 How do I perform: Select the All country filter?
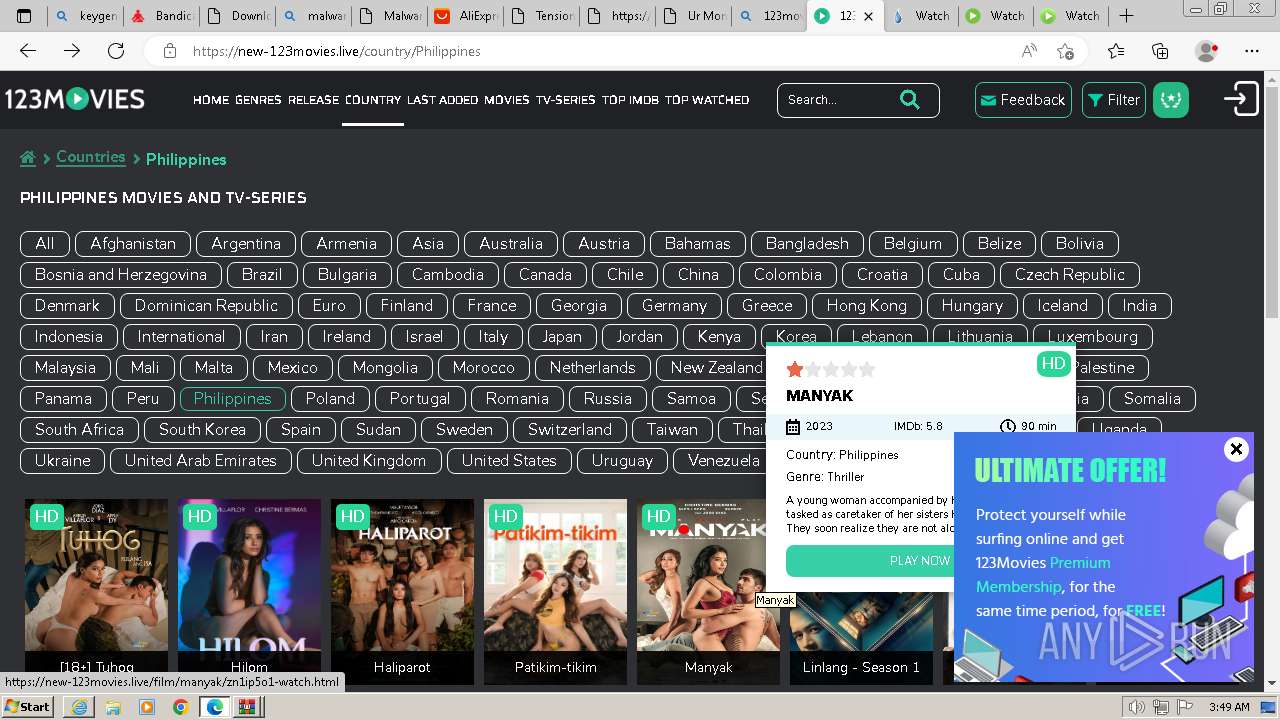(x=45, y=243)
